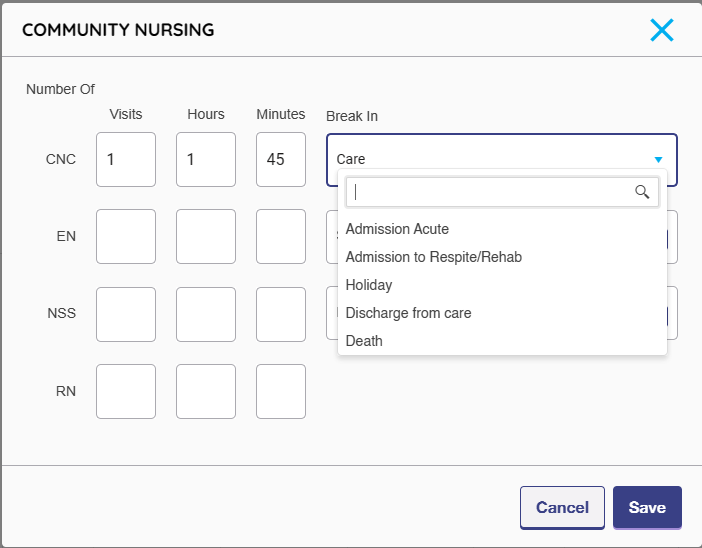Viewport: 702px width, 548px height.
Task: Close the Community Nursing dialog
Action: pos(661,30)
